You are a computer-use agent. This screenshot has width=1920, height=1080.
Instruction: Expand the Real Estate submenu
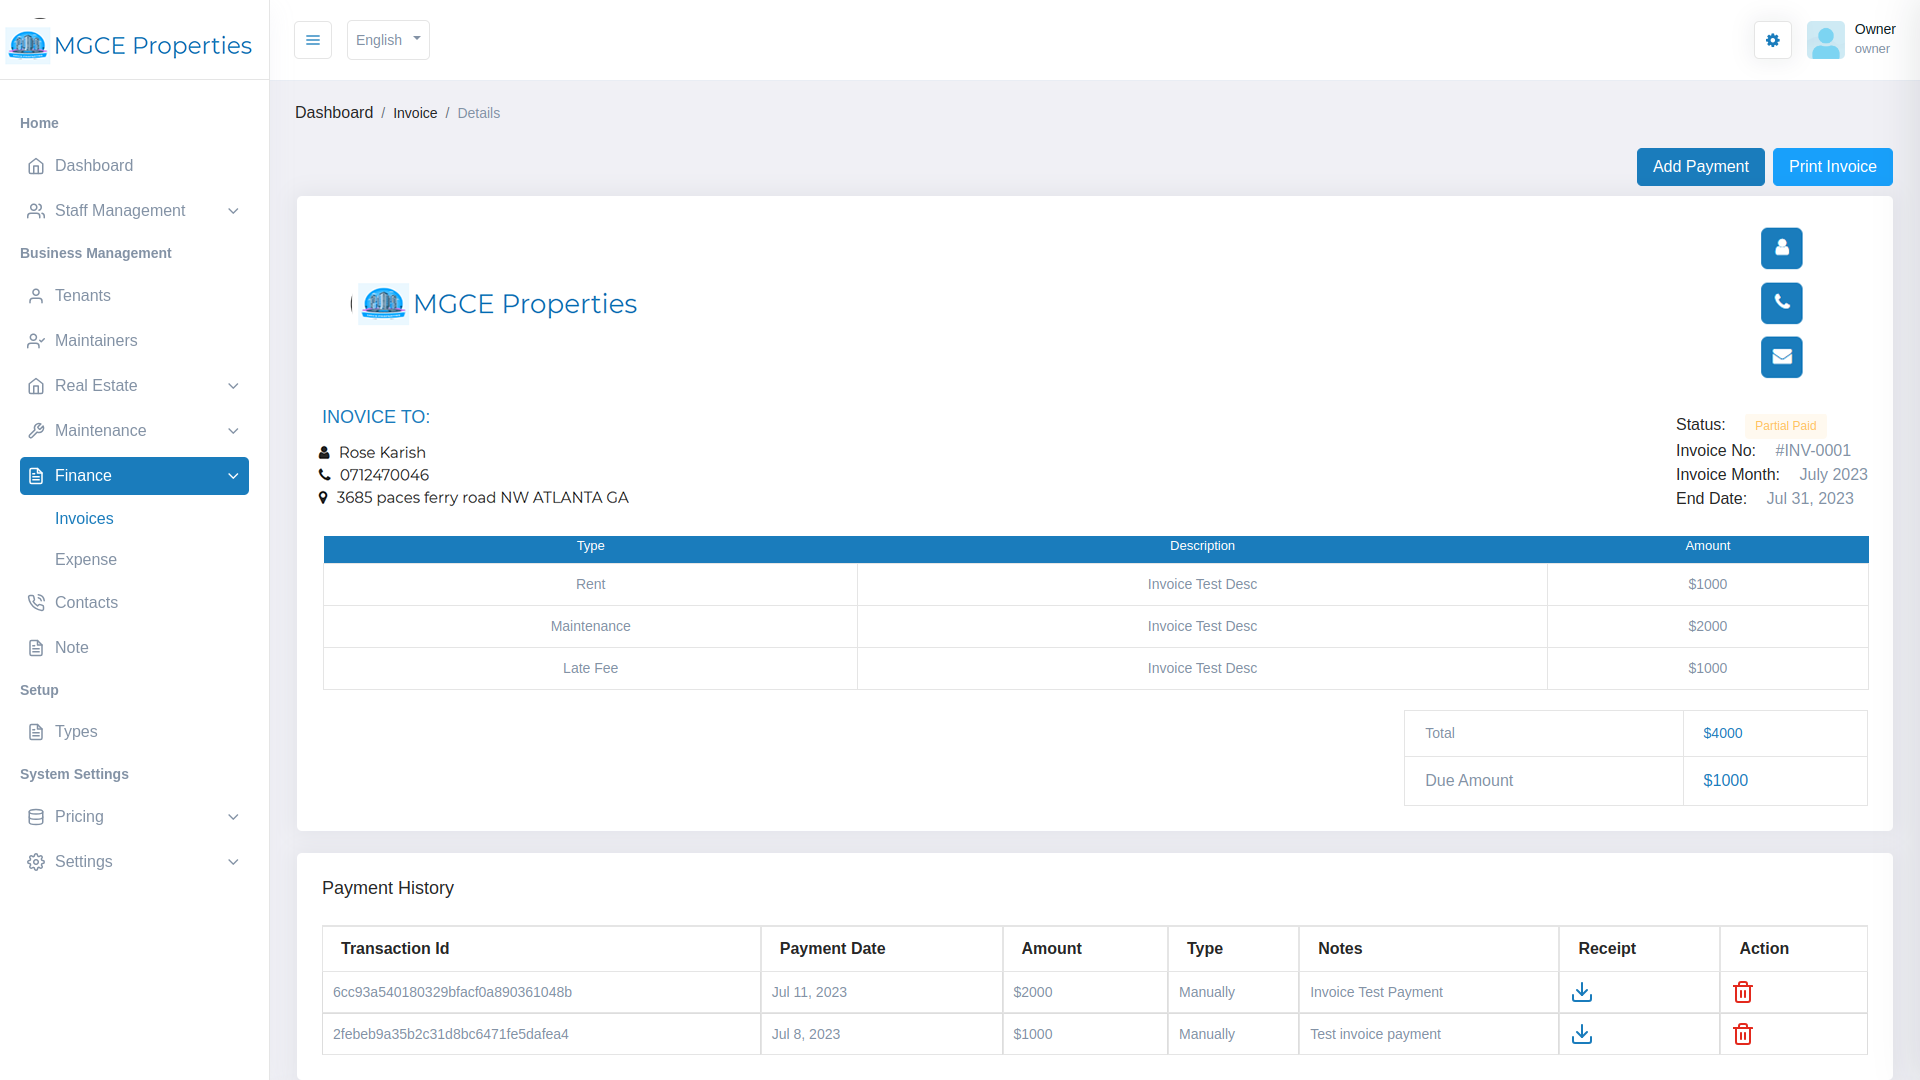pos(134,386)
